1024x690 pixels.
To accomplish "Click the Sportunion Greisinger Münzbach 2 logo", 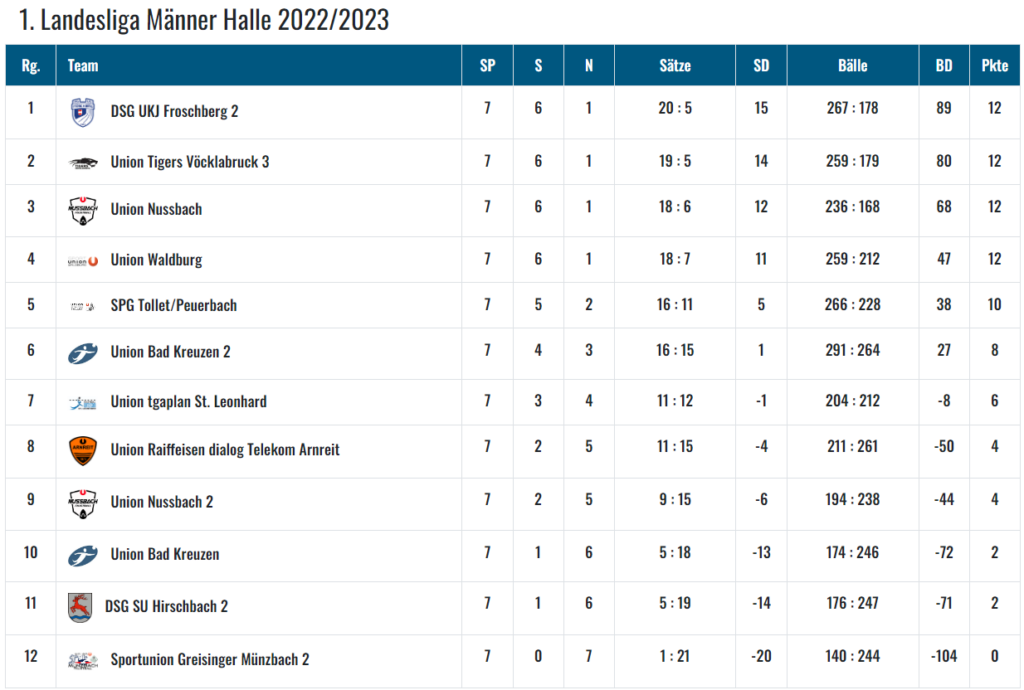I will coord(83,660).
